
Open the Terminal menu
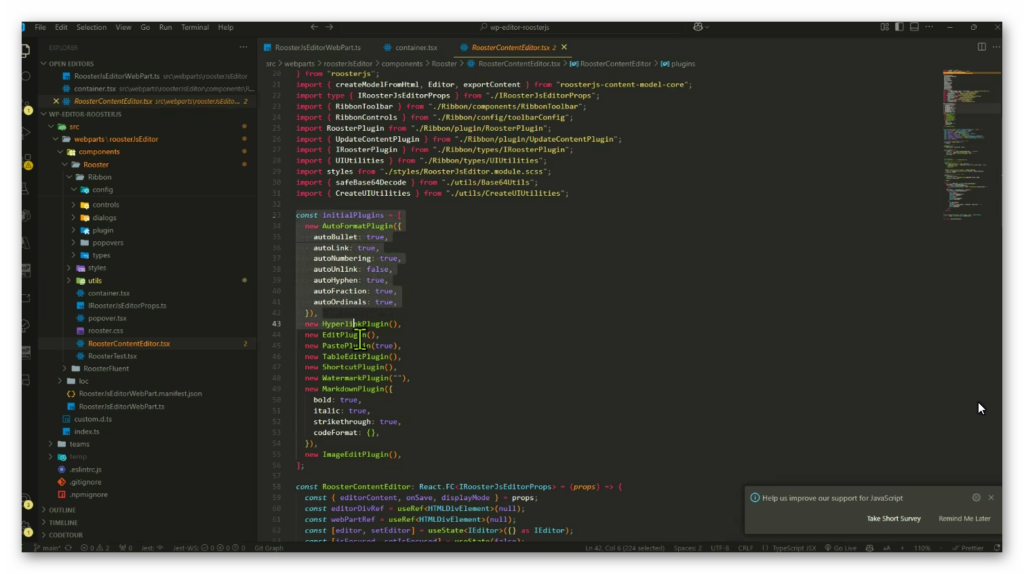(195, 27)
